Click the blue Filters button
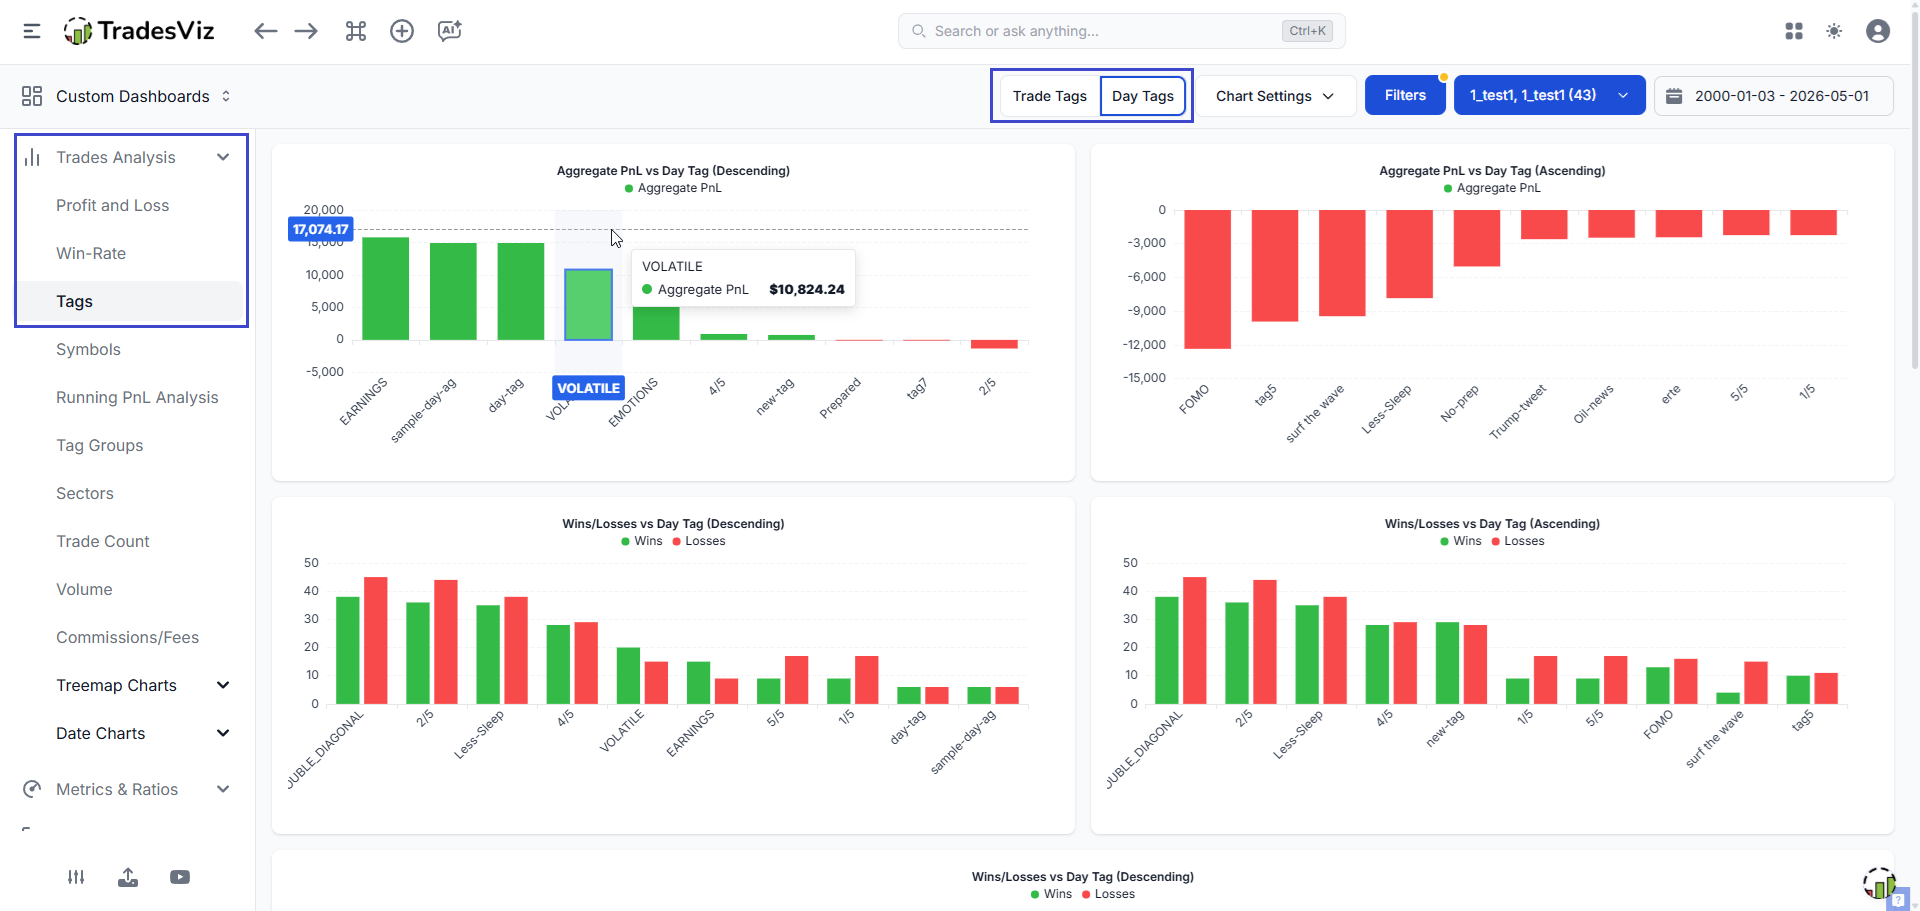The width and height of the screenshot is (1920, 911). click(x=1405, y=95)
